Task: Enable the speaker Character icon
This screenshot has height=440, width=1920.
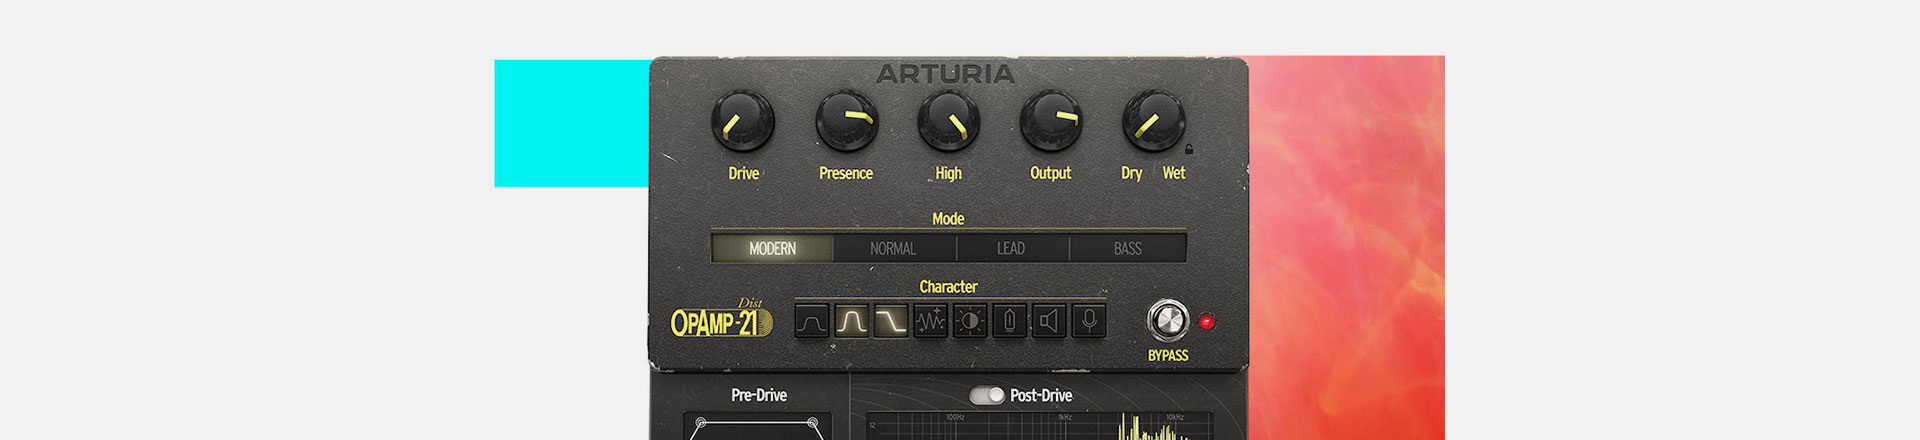Action: click(1049, 321)
